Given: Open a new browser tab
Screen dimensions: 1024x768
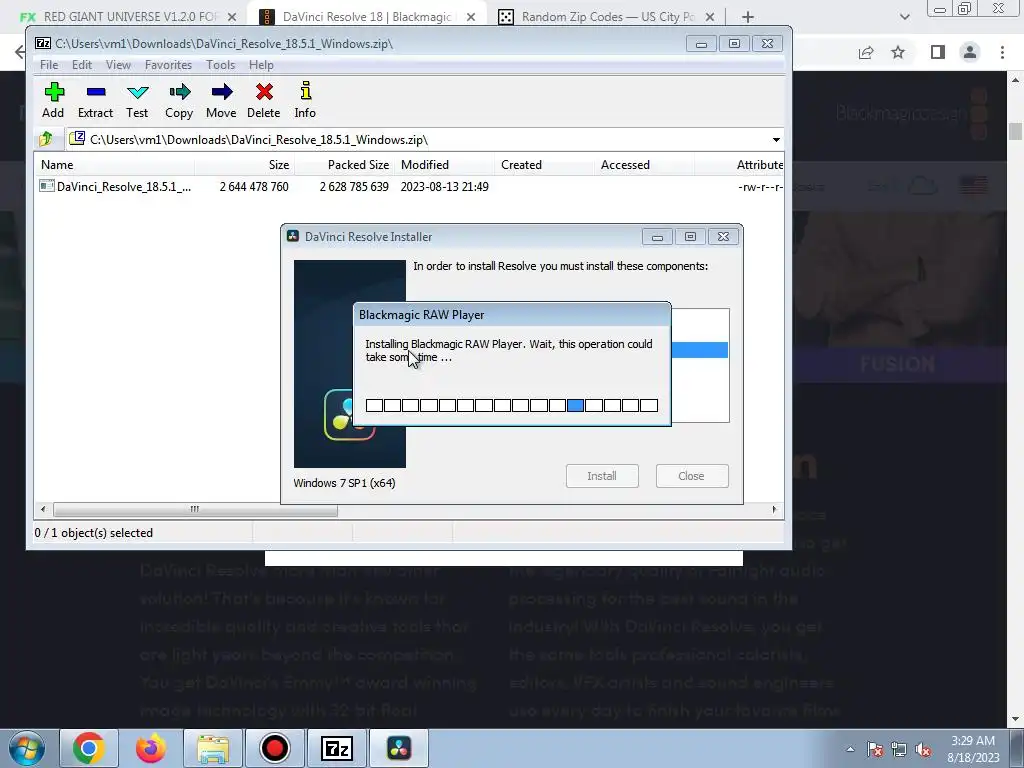Looking at the screenshot, I should tap(748, 17).
